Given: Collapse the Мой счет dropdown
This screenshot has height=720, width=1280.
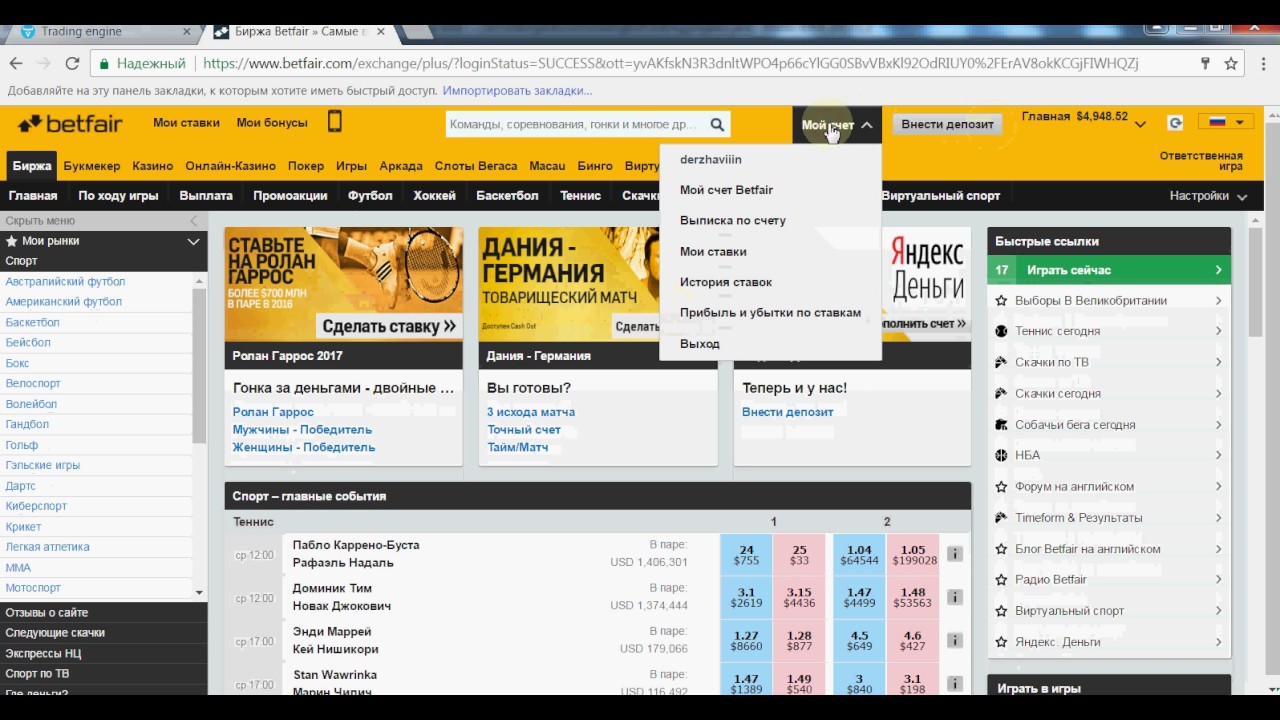Looking at the screenshot, I should [x=836, y=125].
